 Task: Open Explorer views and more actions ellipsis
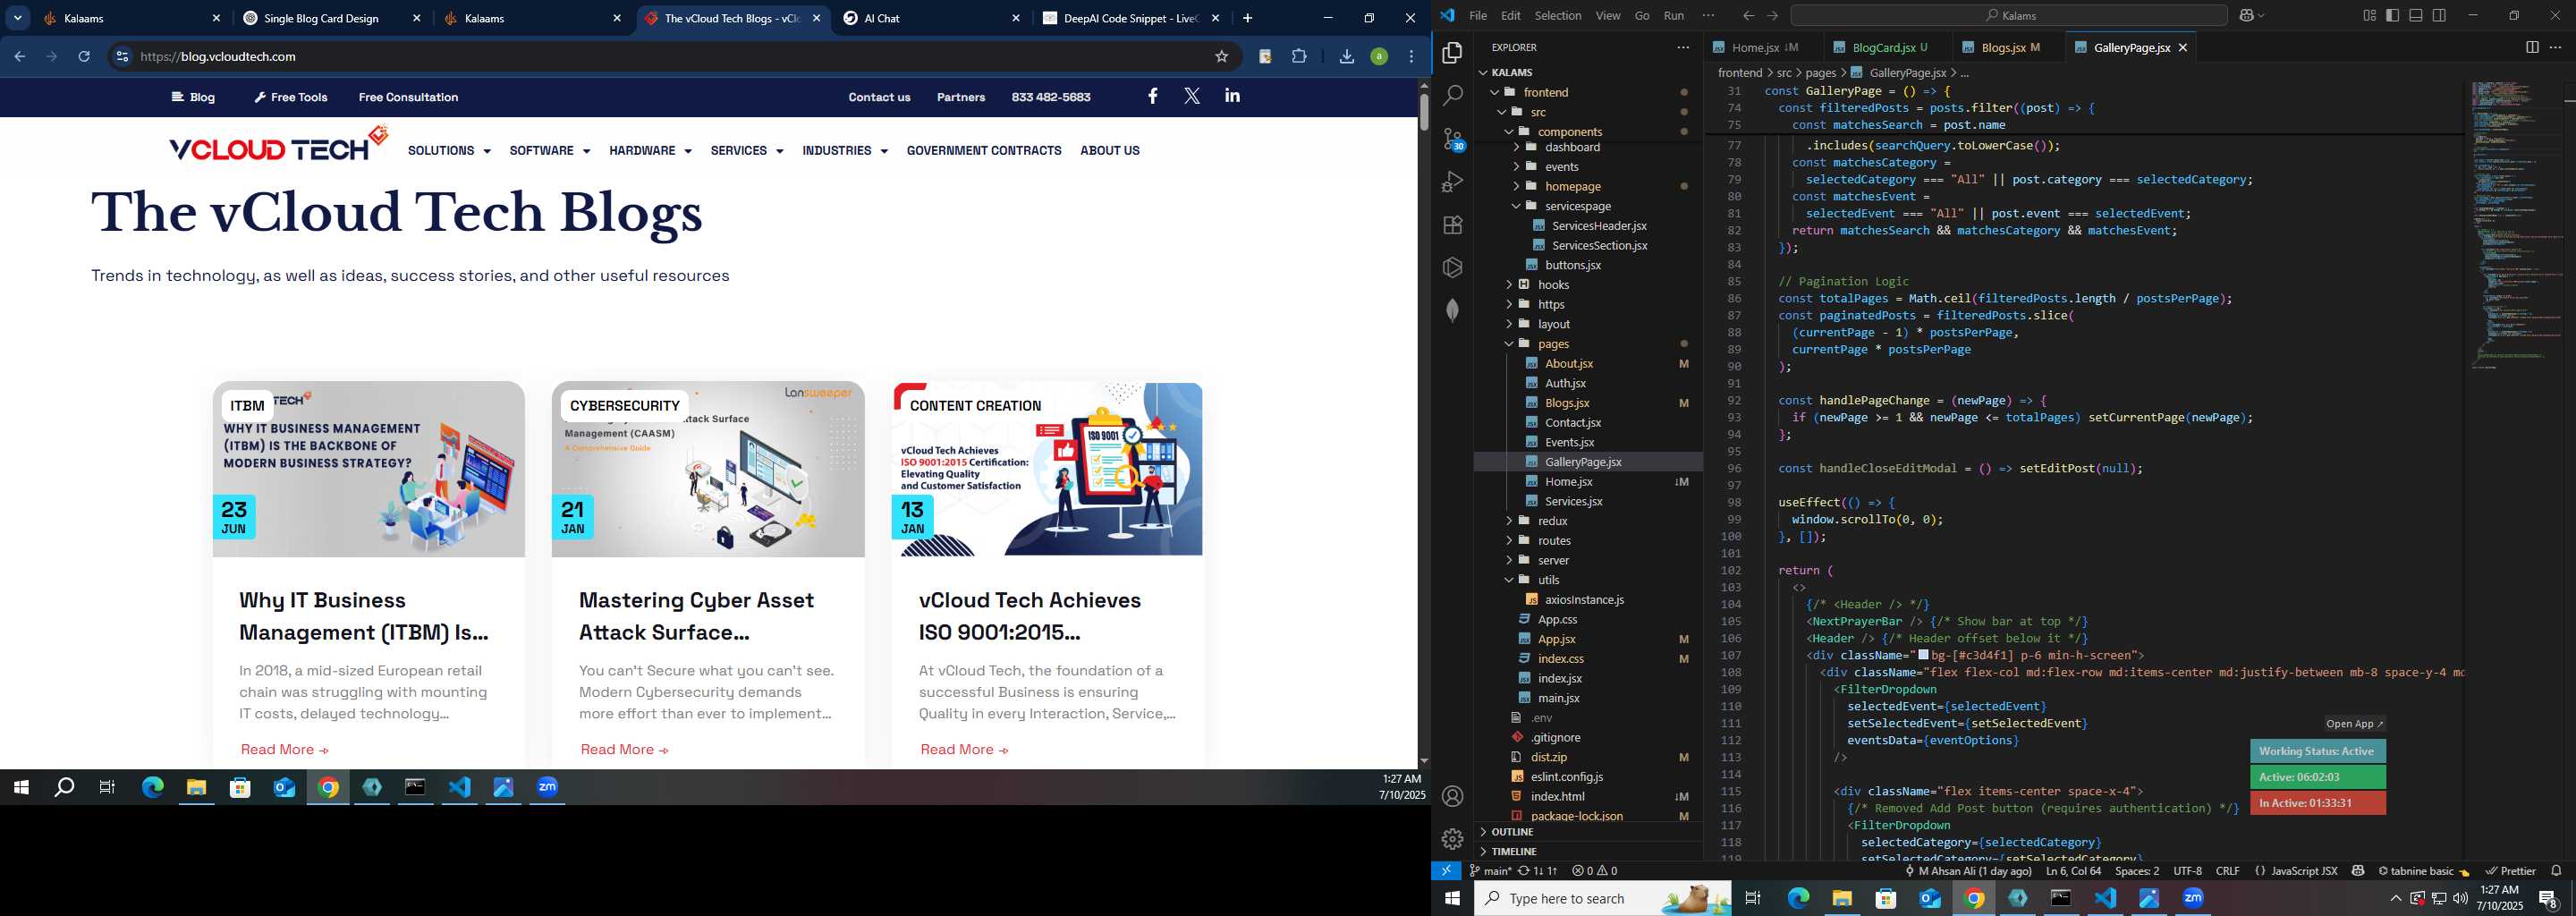[1683, 47]
